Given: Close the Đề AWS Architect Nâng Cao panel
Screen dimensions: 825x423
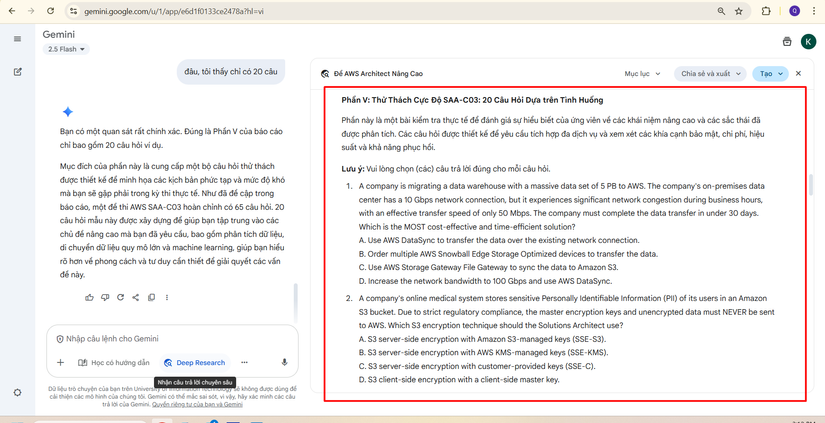Looking at the screenshot, I should click(x=798, y=74).
